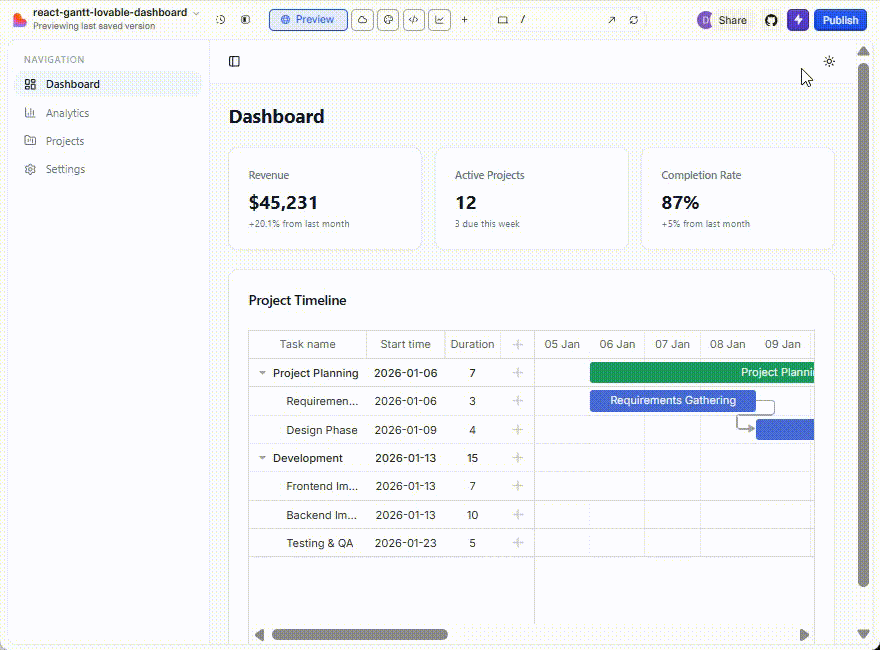The height and width of the screenshot is (650, 880).
Task: Open the code view icon
Action: 414,20
